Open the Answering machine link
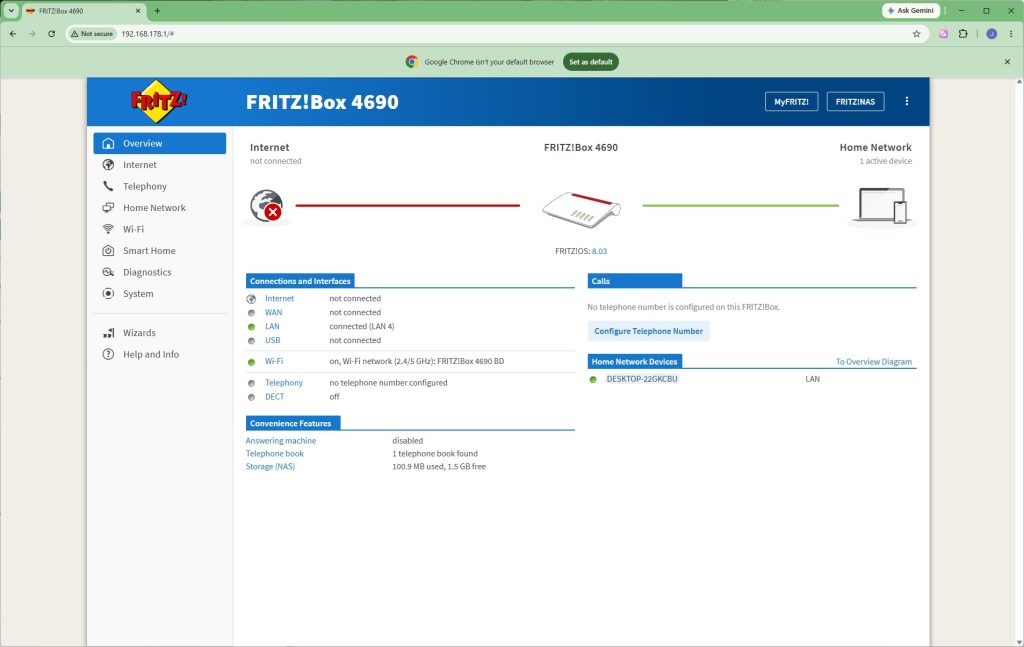 point(281,441)
